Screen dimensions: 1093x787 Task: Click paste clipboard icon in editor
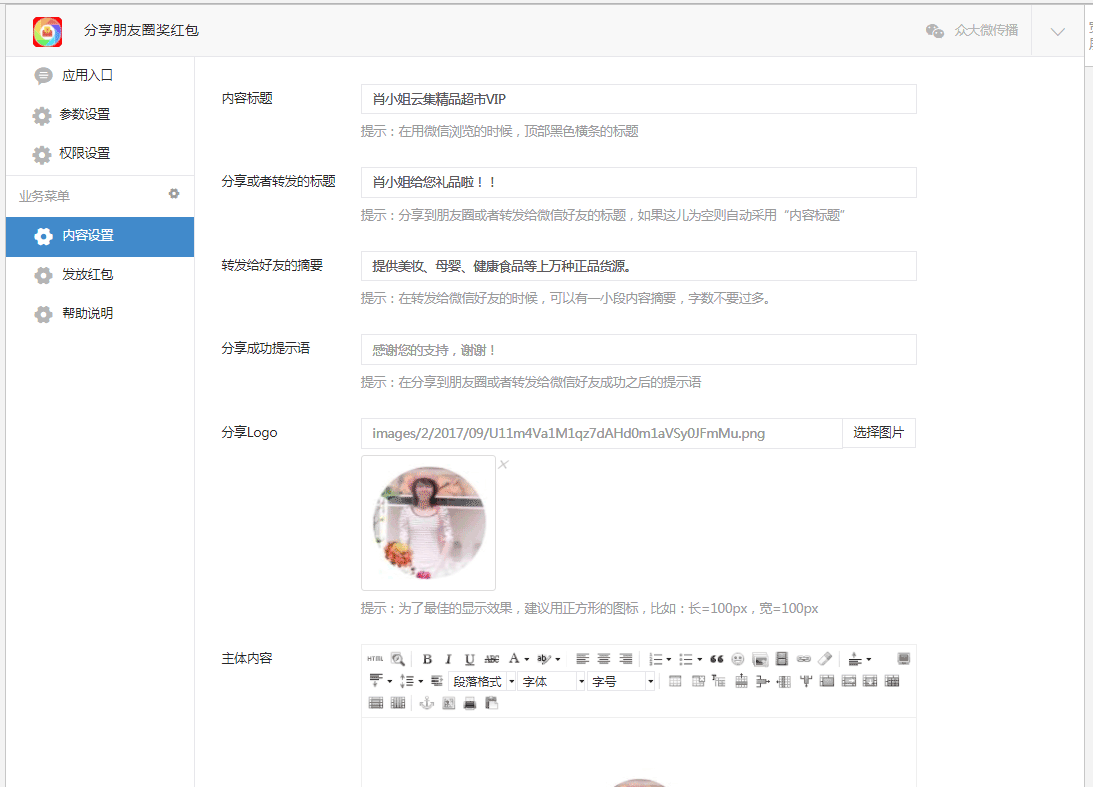tap(491, 703)
